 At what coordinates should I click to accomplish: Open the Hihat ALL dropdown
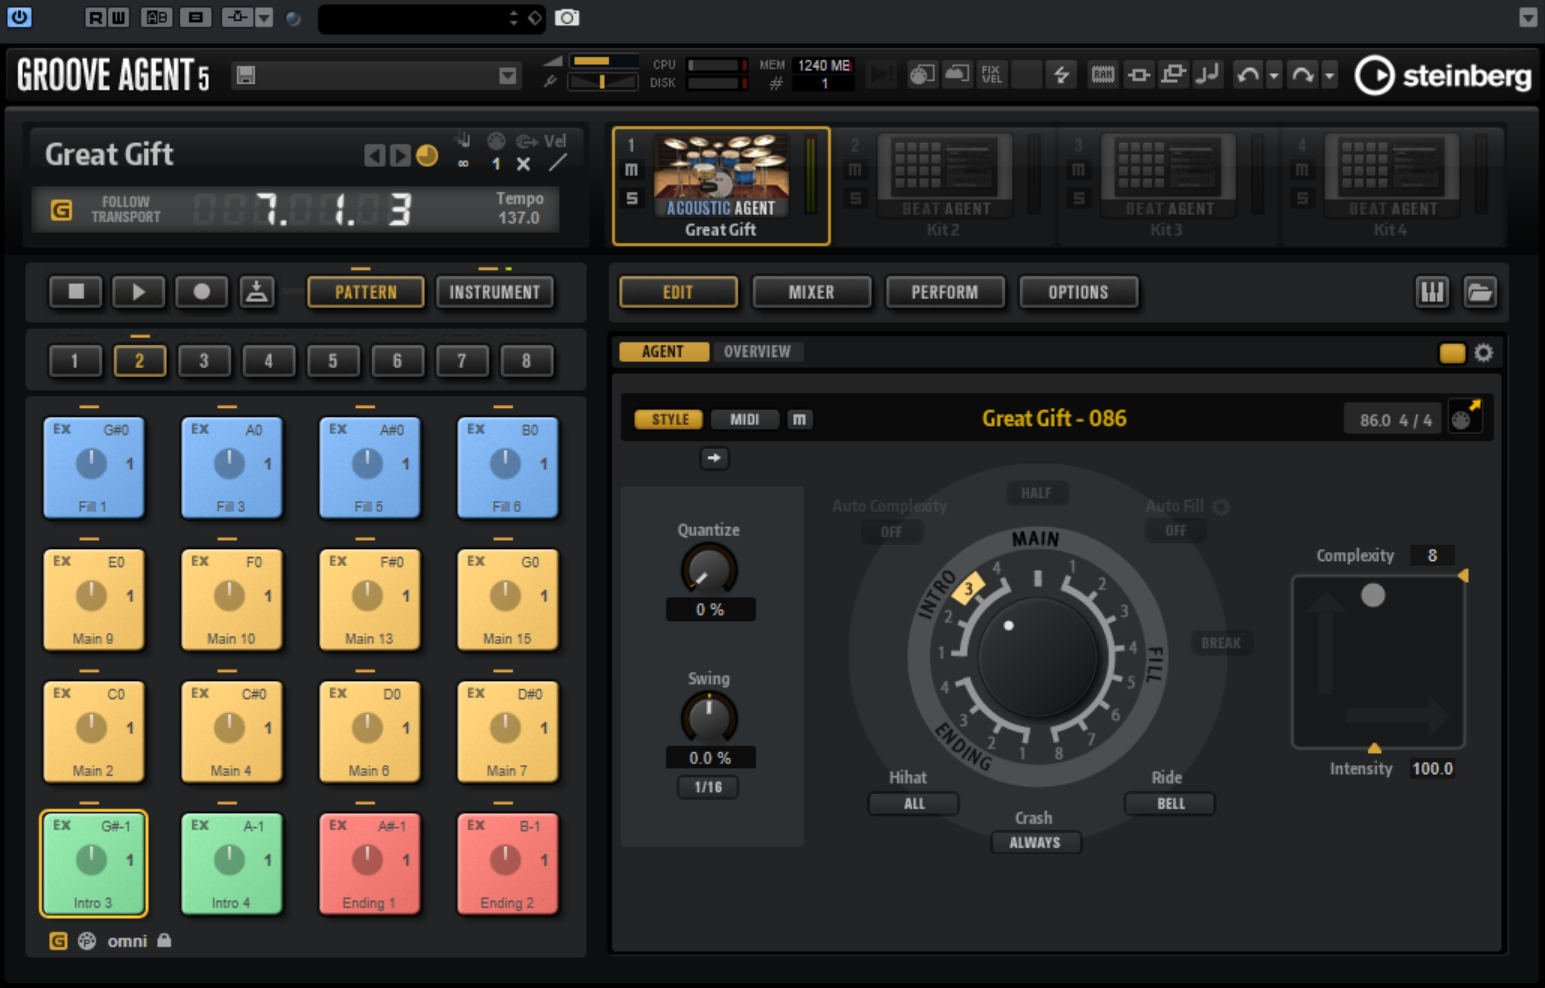coord(914,803)
